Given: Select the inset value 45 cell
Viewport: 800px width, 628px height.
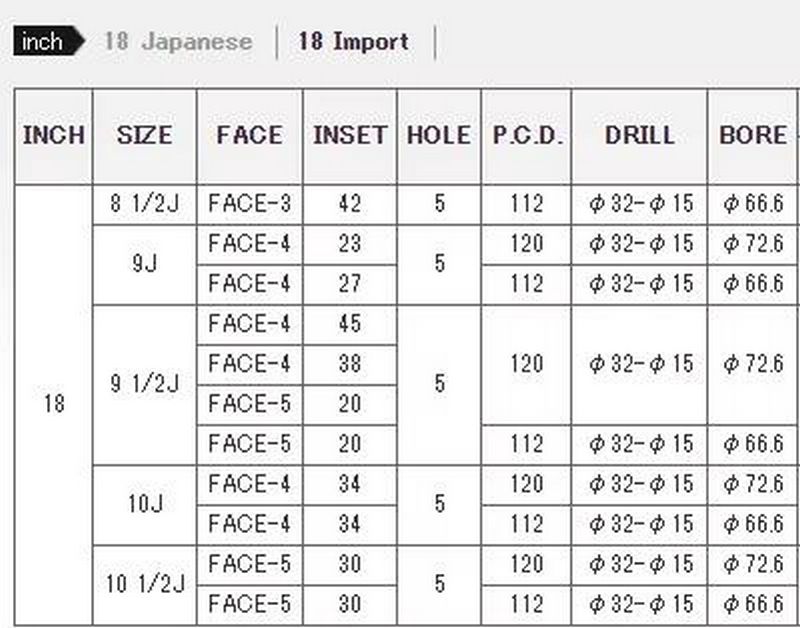Looking at the screenshot, I should pyautogui.click(x=349, y=324).
